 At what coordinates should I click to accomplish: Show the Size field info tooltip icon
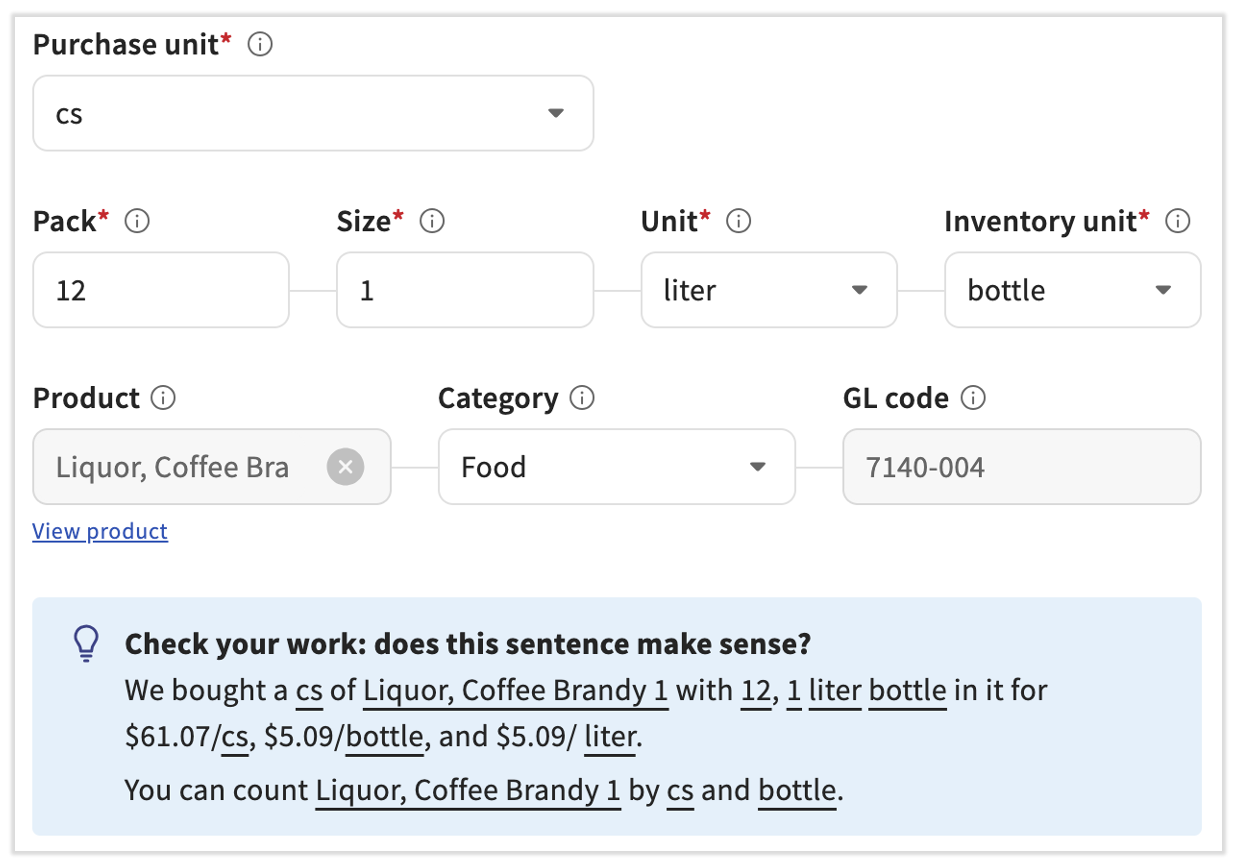tap(432, 221)
